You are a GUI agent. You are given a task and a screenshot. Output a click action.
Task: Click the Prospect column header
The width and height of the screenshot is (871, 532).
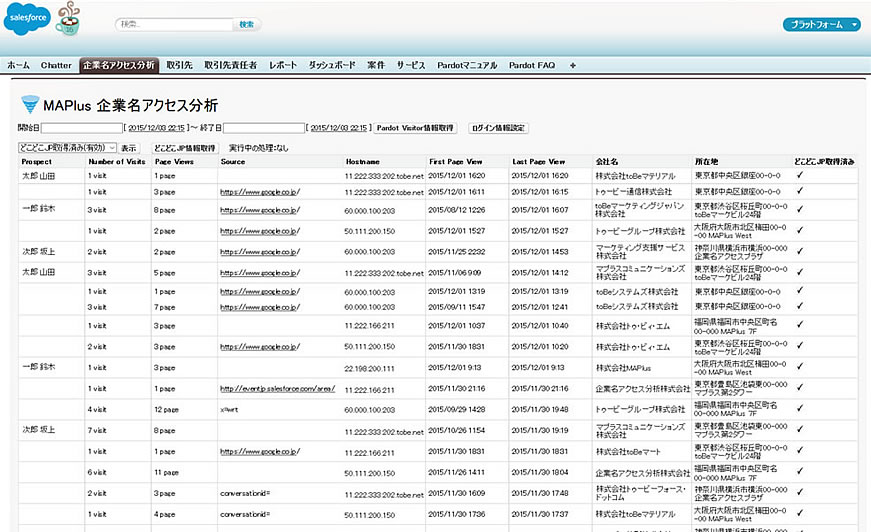(x=37, y=162)
